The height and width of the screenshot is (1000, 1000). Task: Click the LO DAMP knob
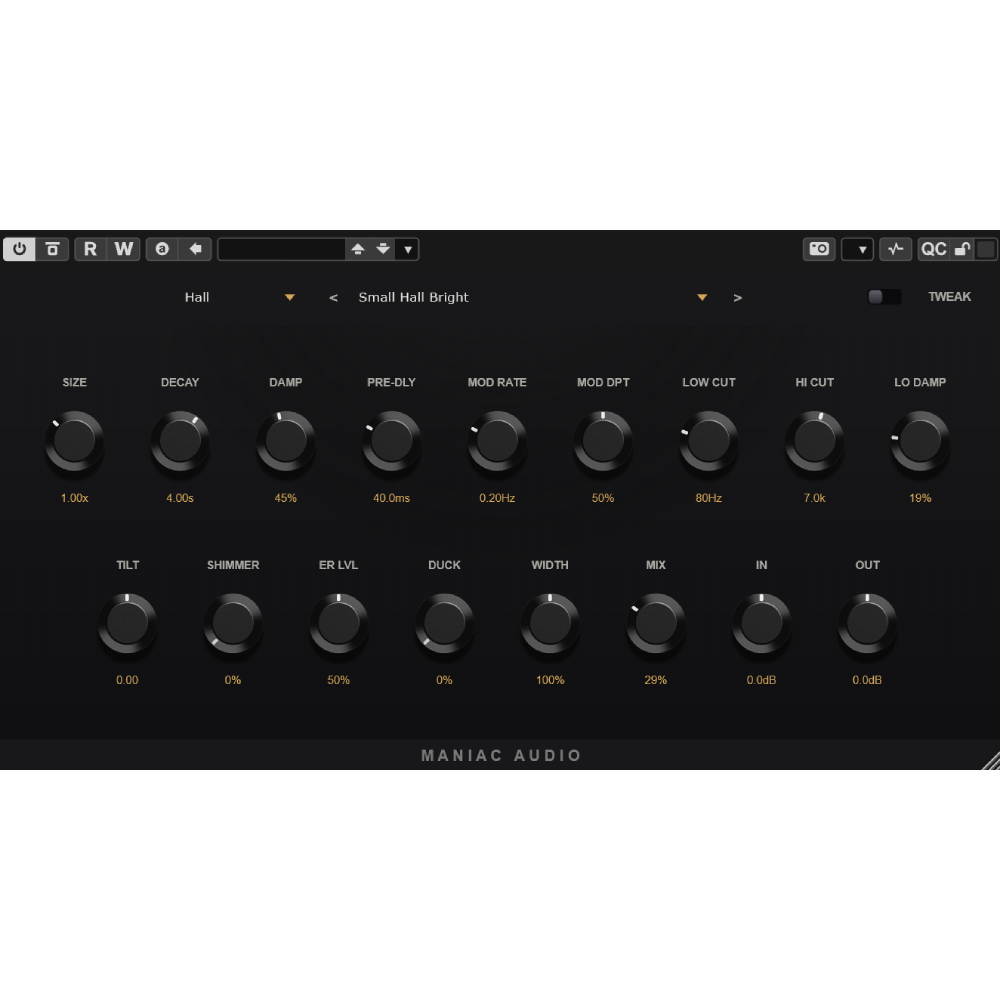[x=920, y=441]
